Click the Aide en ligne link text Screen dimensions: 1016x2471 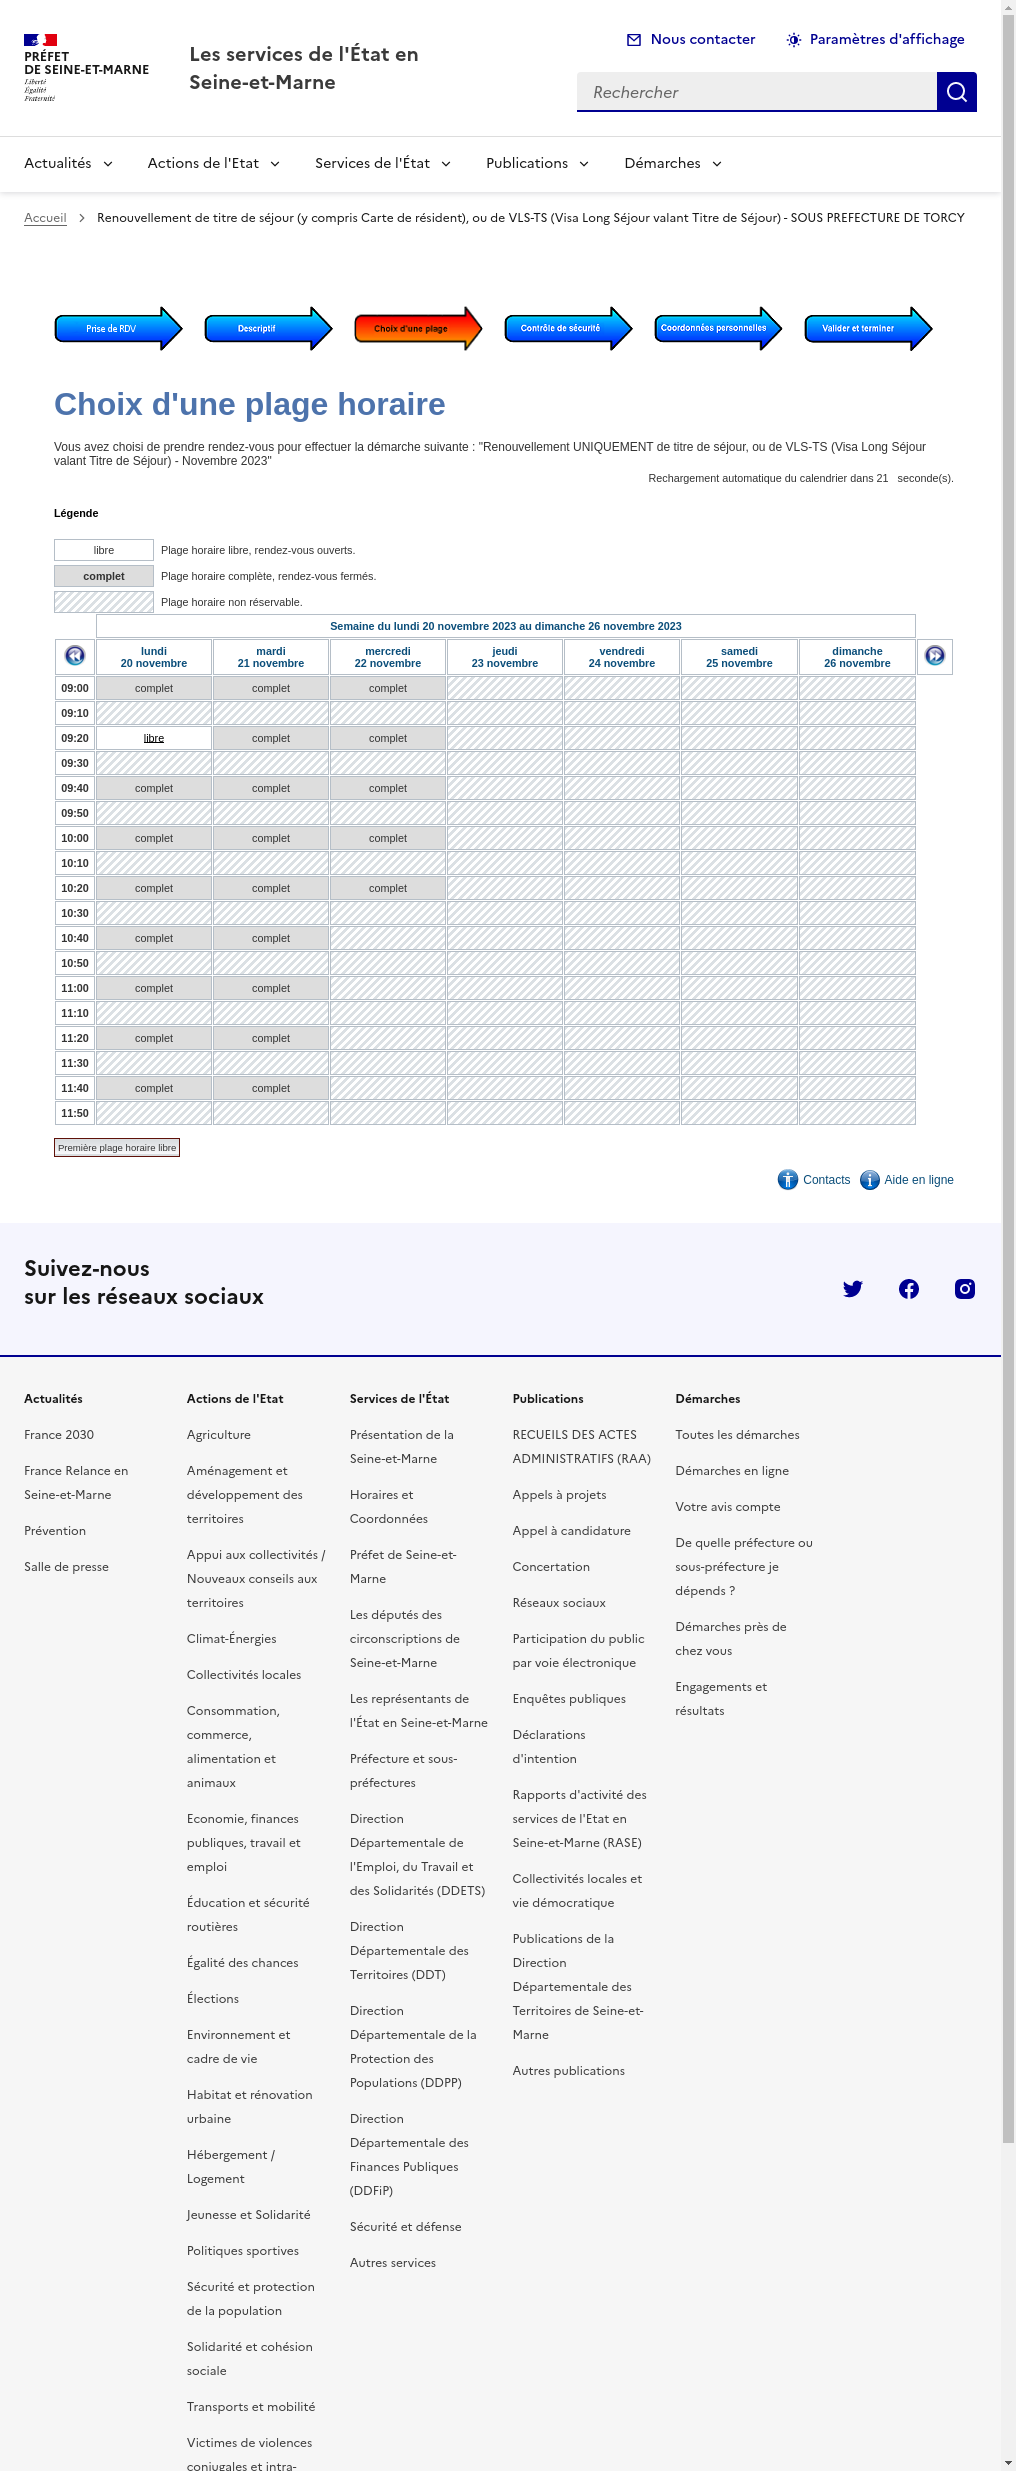click(x=919, y=1180)
